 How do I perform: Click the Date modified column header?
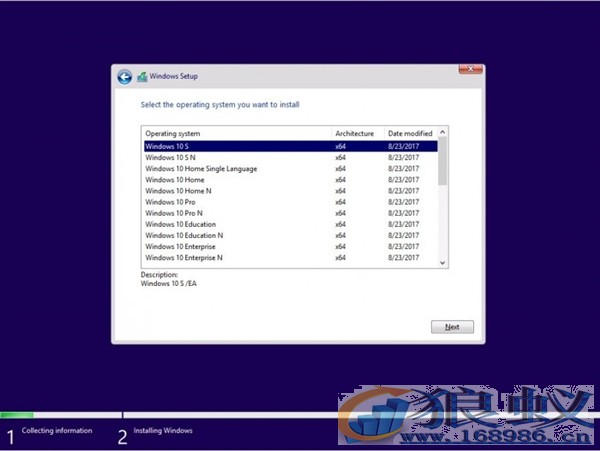[411, 133]
